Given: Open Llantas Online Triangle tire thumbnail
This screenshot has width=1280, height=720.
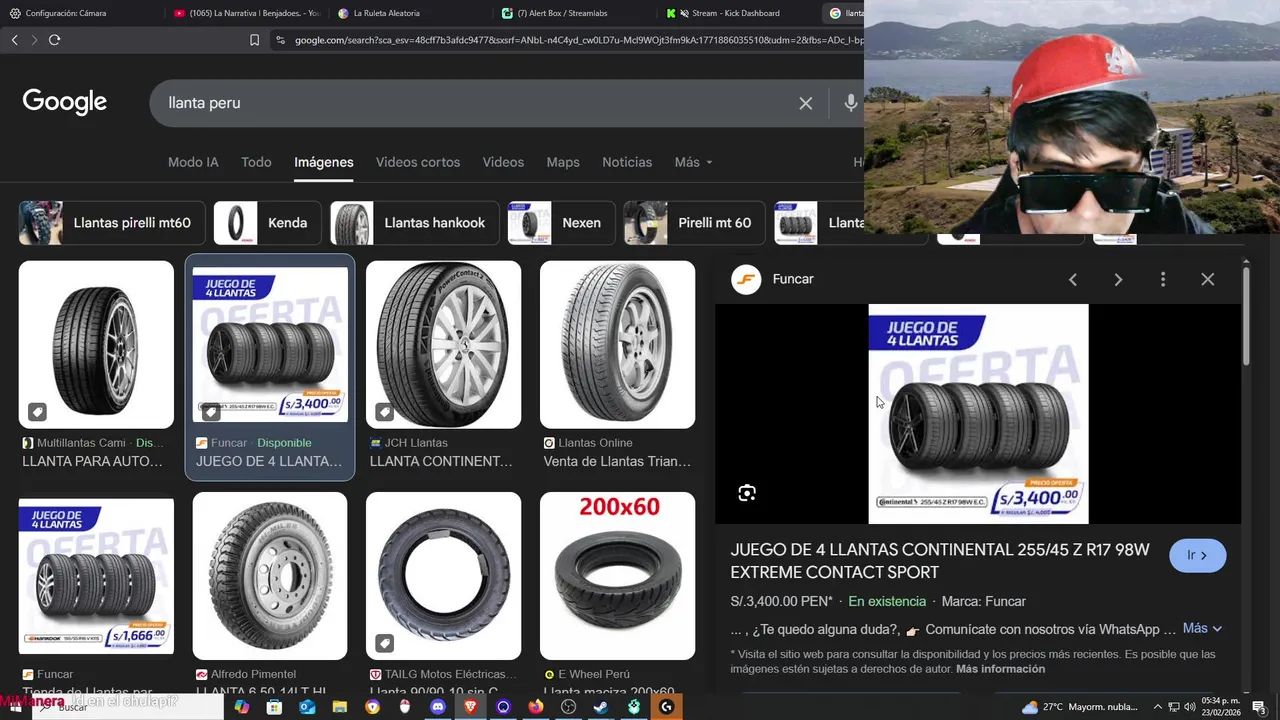Looking at the screenshot, I should pos(617,345).
